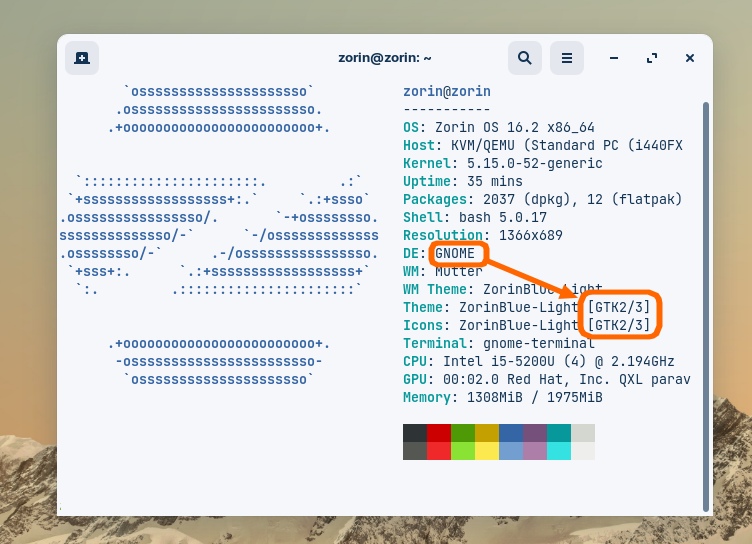Click the [GTK2/3] box on Theme line
752x544 pixels.
tap(620, 307)
